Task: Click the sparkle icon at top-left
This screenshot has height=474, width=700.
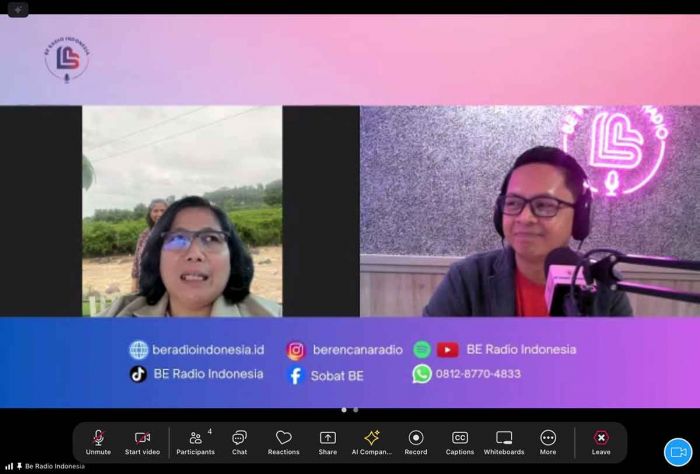Action: point(18,9)
